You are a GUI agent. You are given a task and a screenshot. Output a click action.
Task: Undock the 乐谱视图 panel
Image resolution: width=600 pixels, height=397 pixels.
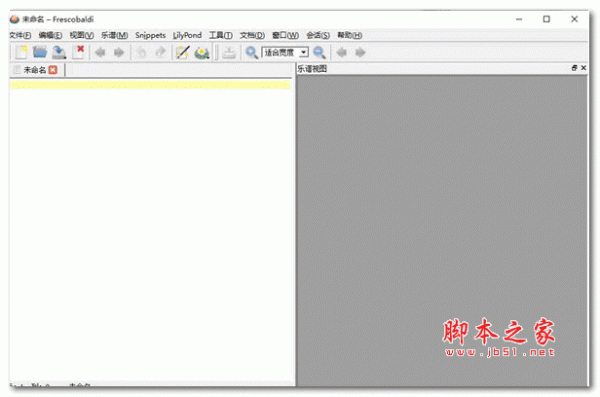click(574, 68)
